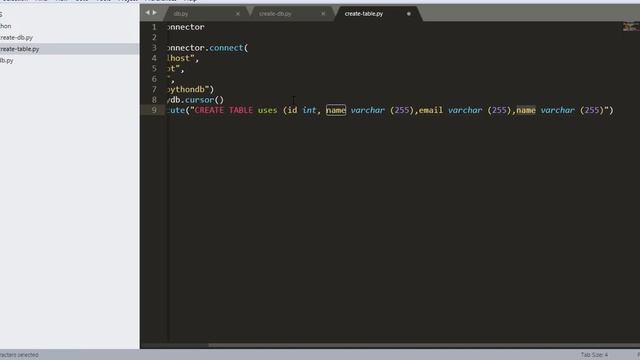Viewport: 640px width, 360px height.
Task: Open create-table.py in the sidebar
Action: [20, 49]
